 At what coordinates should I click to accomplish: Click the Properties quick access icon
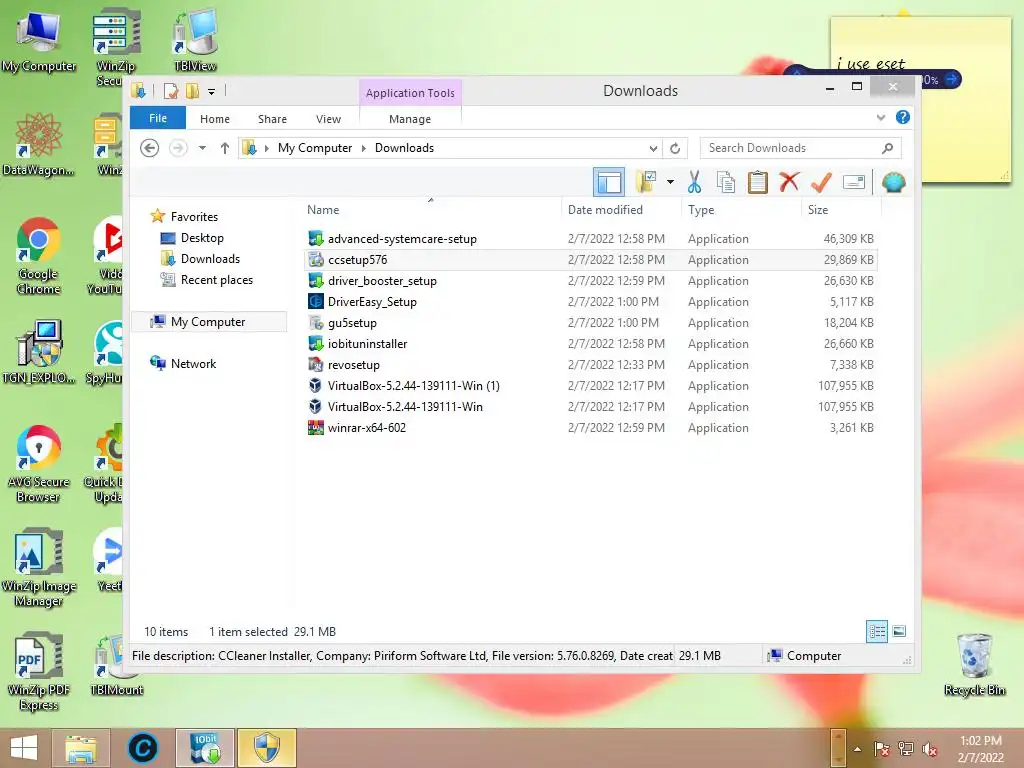point(171,91)
